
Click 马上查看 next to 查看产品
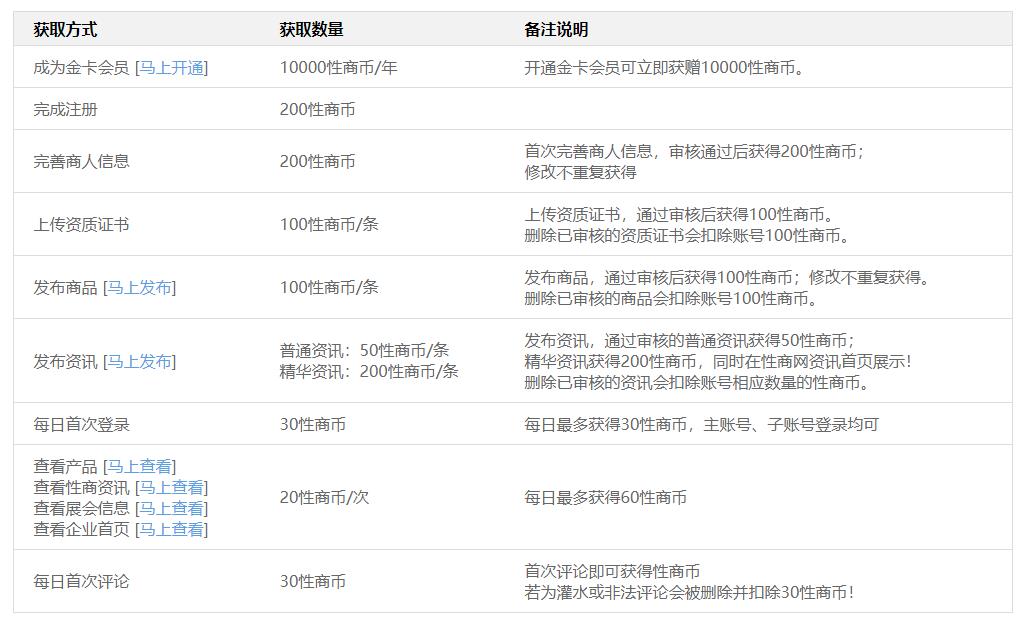click(x=139, y=467)
